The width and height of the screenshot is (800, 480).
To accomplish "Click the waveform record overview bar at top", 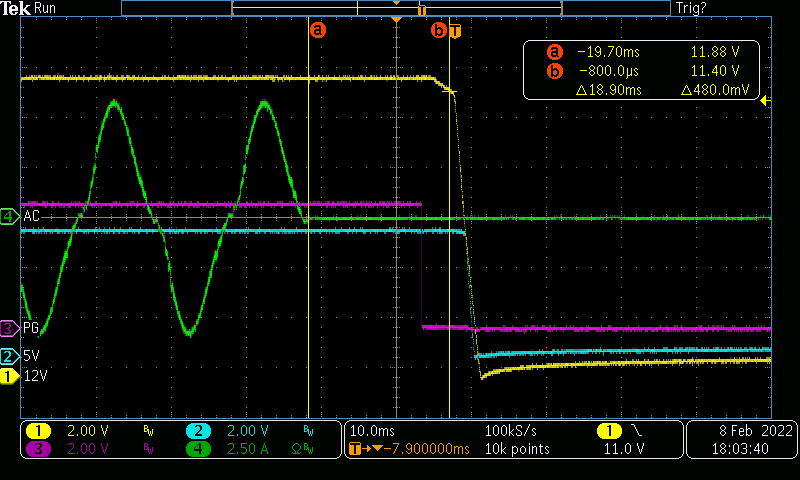I will (395, 8).
